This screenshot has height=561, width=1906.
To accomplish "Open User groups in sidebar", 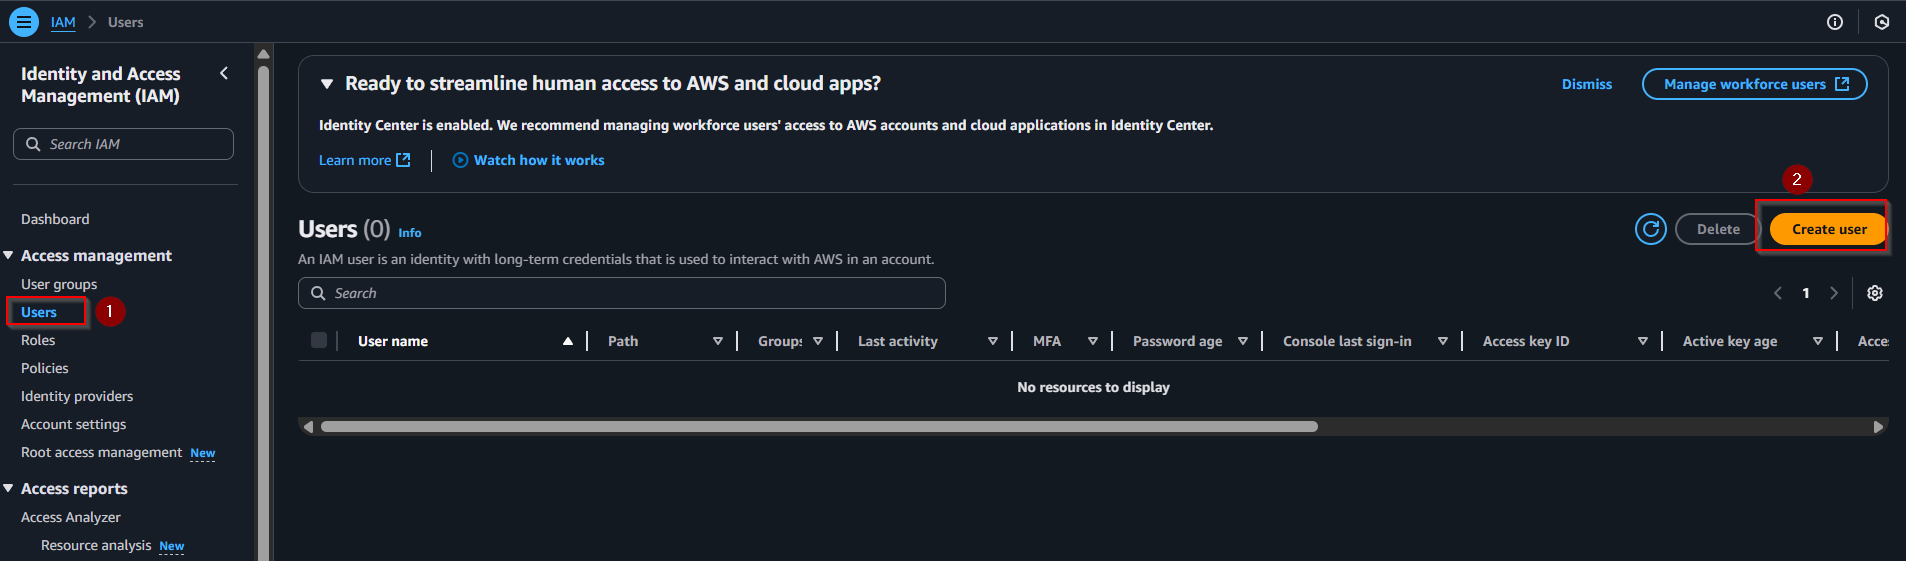I will coord(59,284).
